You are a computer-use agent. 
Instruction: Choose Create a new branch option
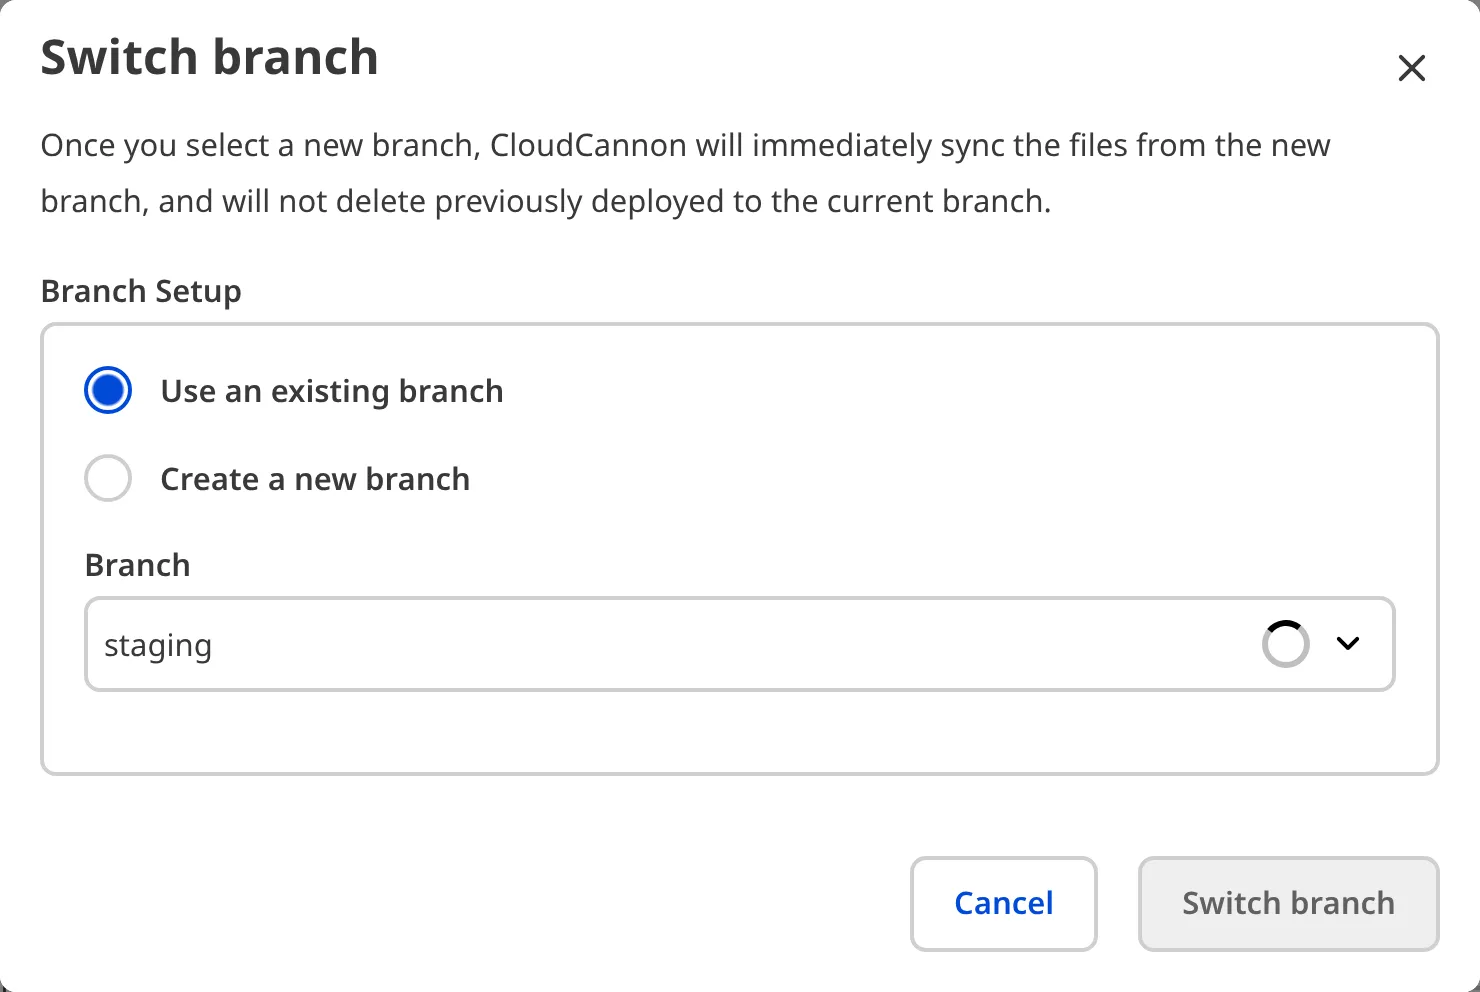coord(107,478)
